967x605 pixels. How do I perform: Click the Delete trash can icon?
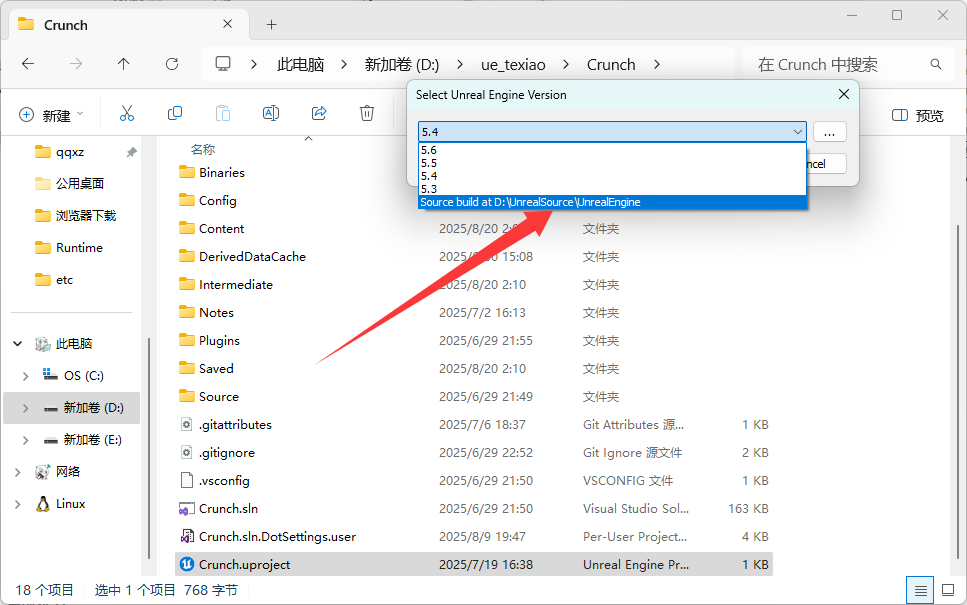click(367, 113)
